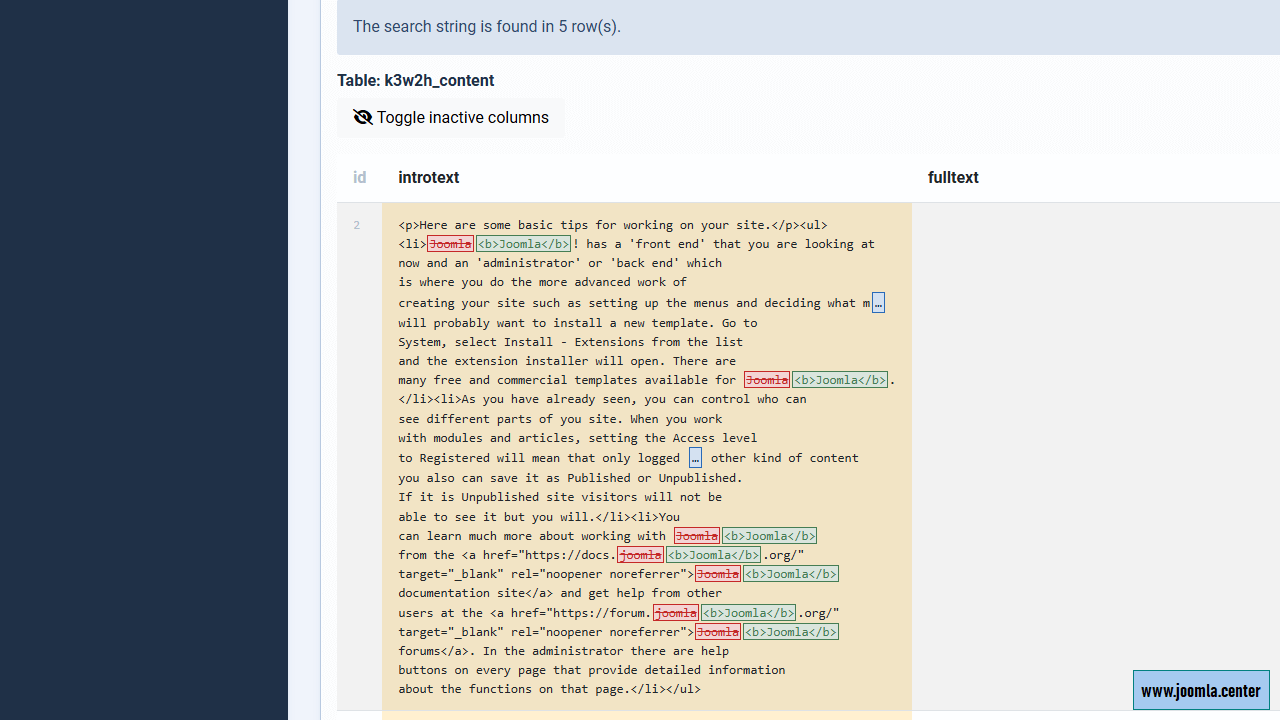Select the introtext column header
Viewport: 1280px width, 720px height.
[429, 178]
